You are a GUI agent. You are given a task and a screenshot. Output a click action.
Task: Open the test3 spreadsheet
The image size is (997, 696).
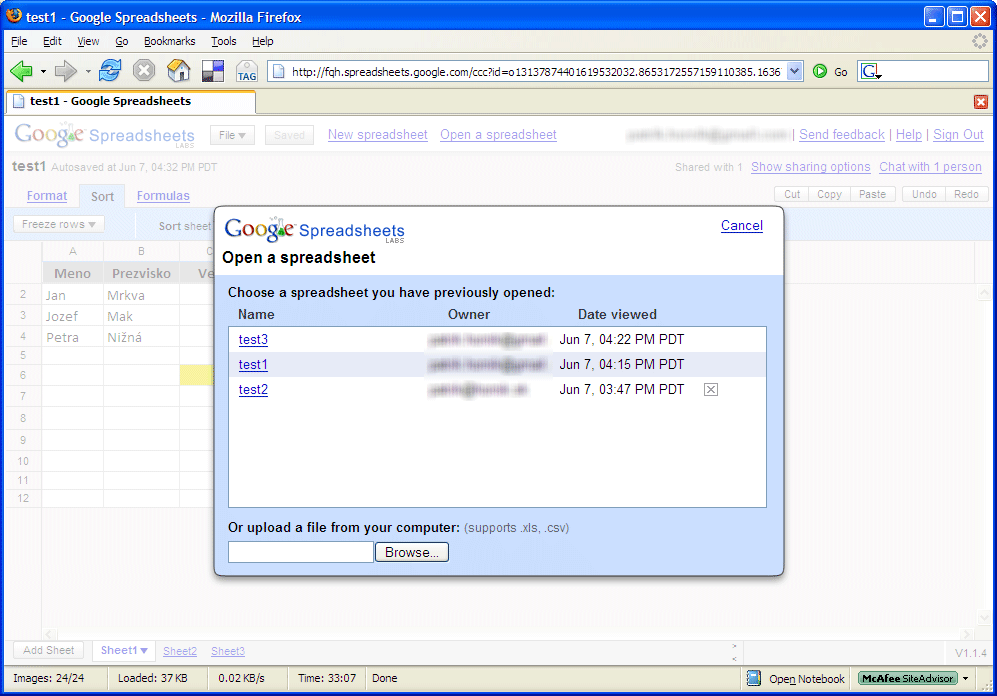point(253,339)
